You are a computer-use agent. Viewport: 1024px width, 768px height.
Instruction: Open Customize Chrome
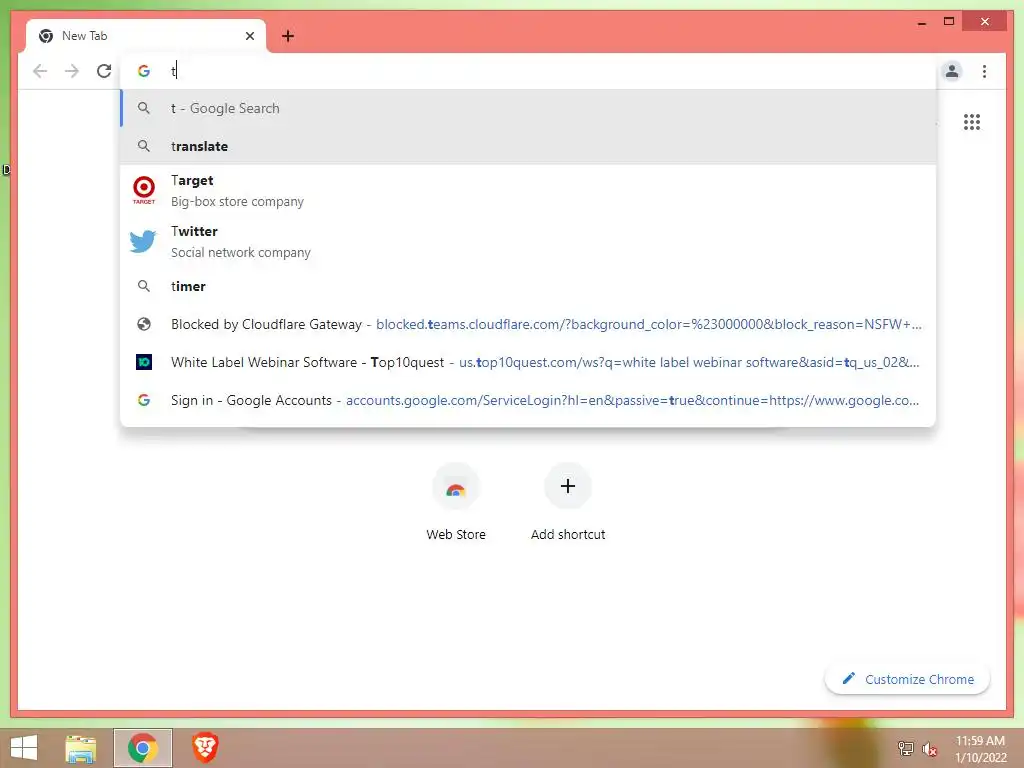click(907, 679)
